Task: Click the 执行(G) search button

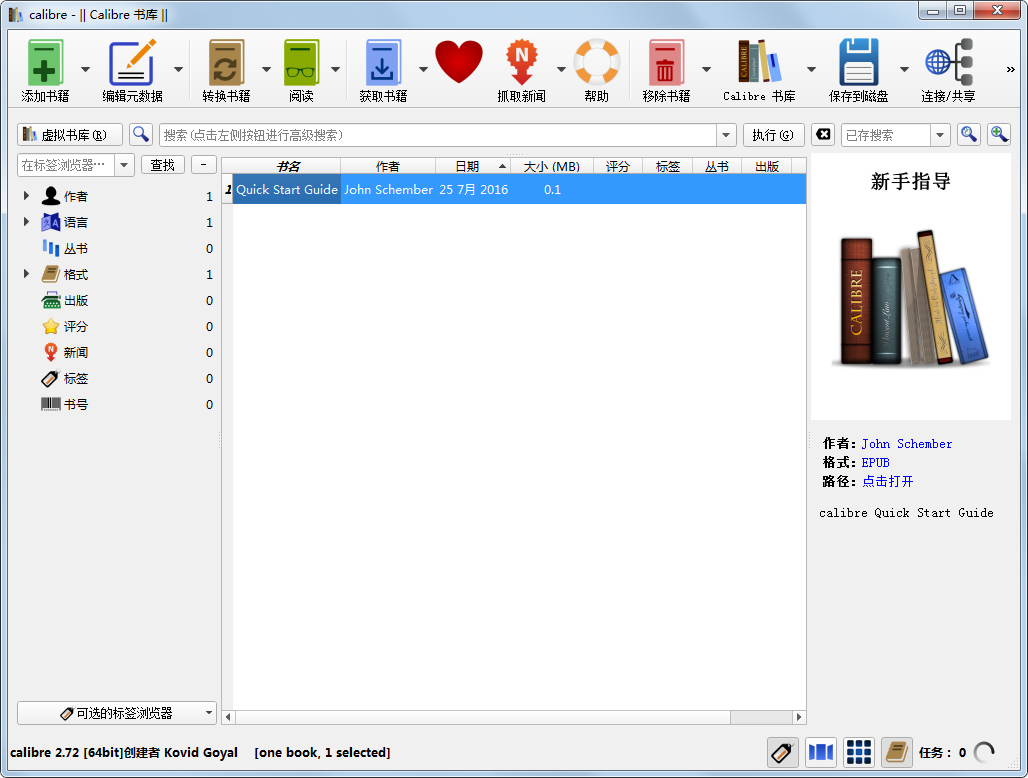Action: click(773, 133)
